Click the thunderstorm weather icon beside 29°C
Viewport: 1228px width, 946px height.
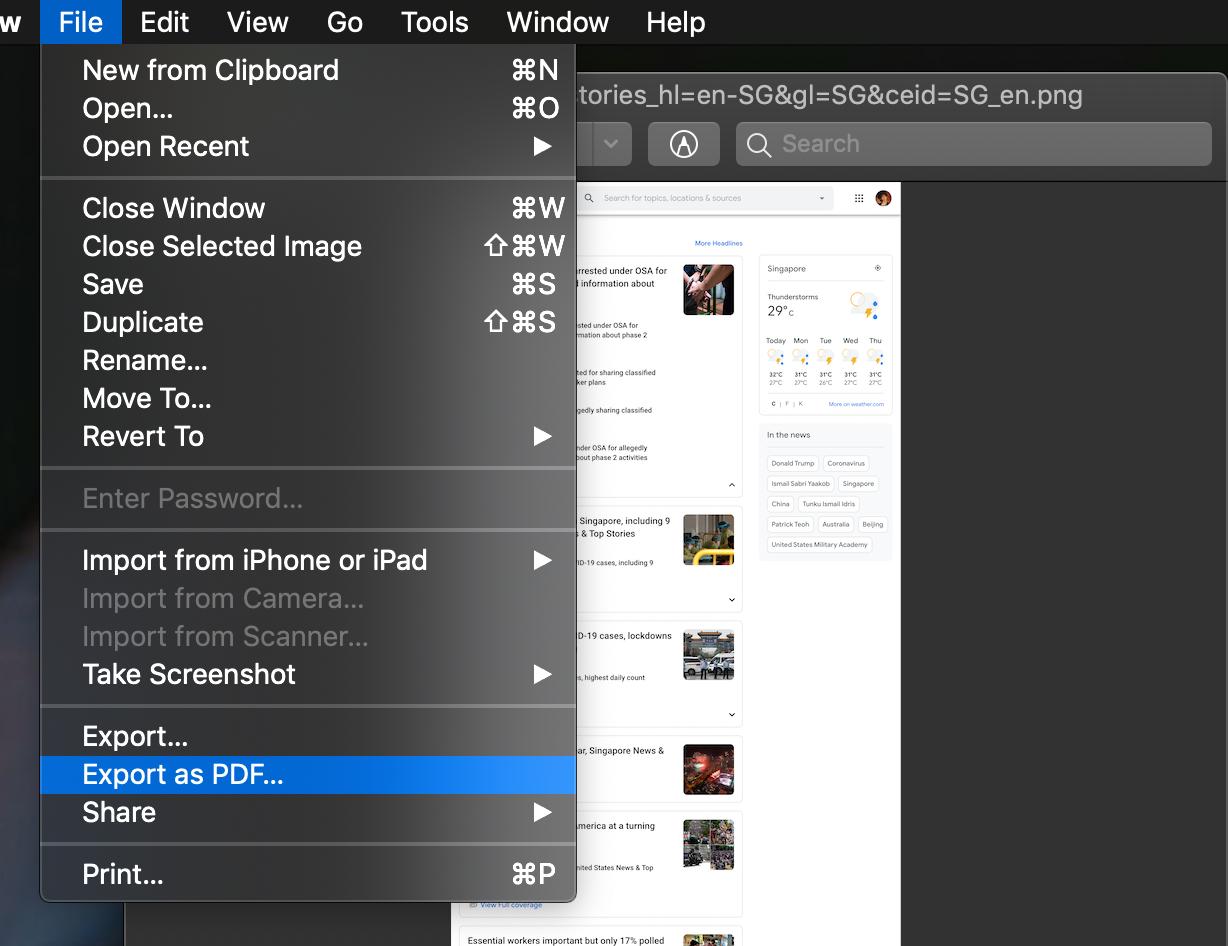tap(864, 304)
